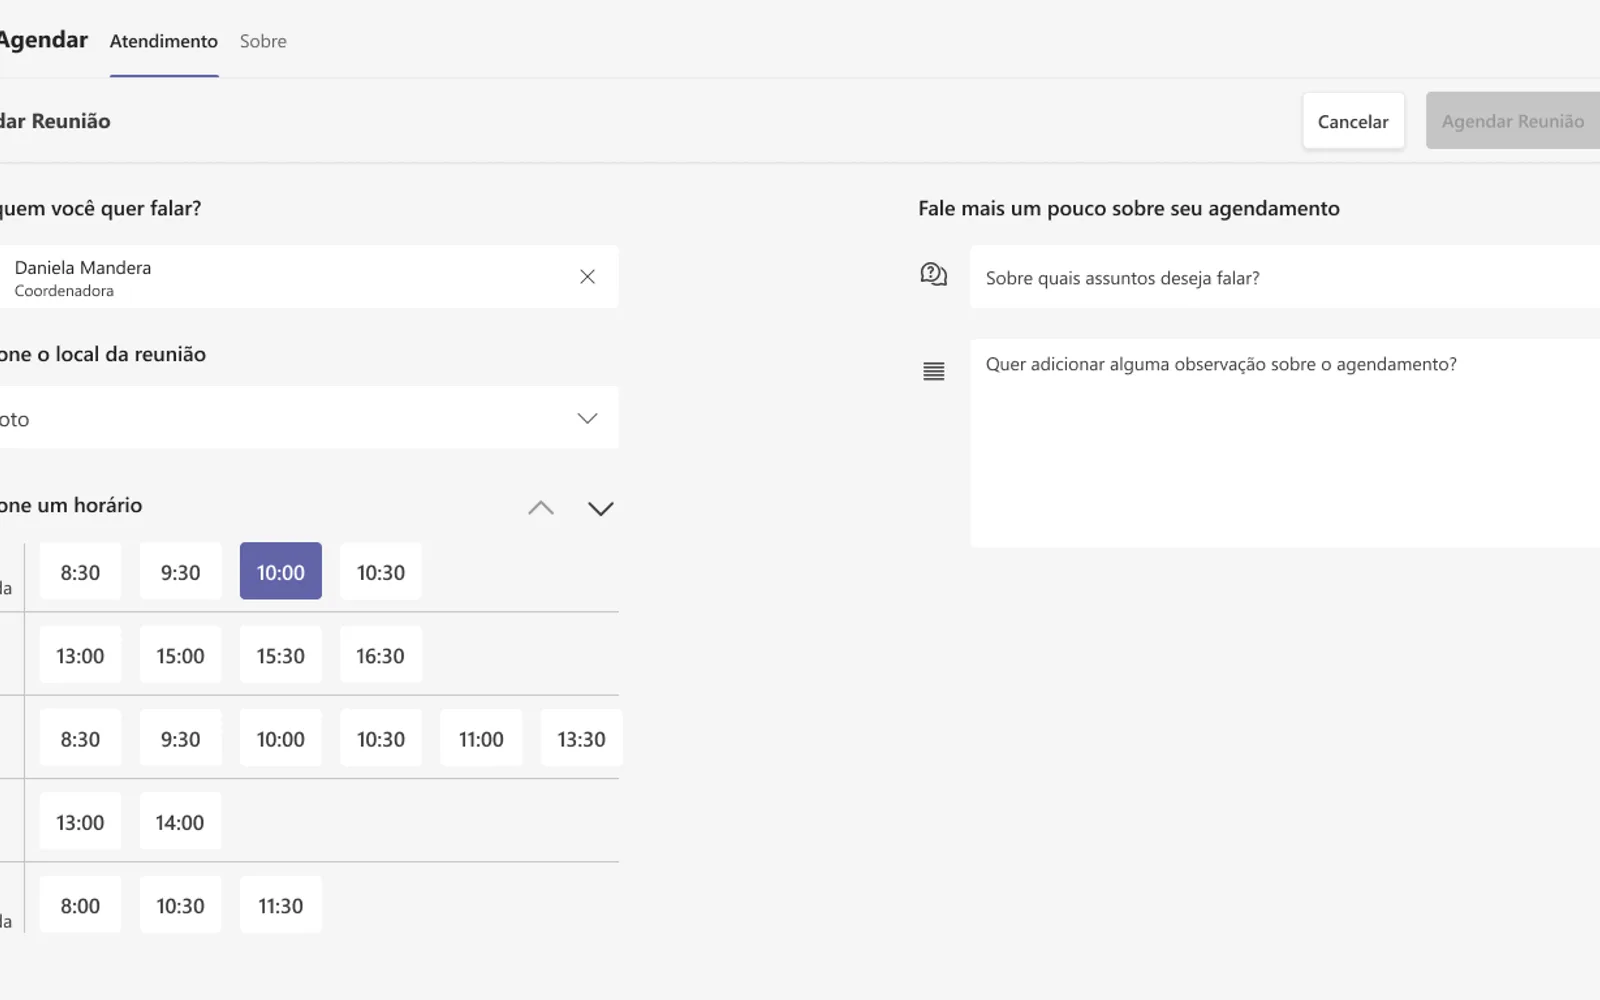Pick the 9:30 slot in first row

pos(180,571)
